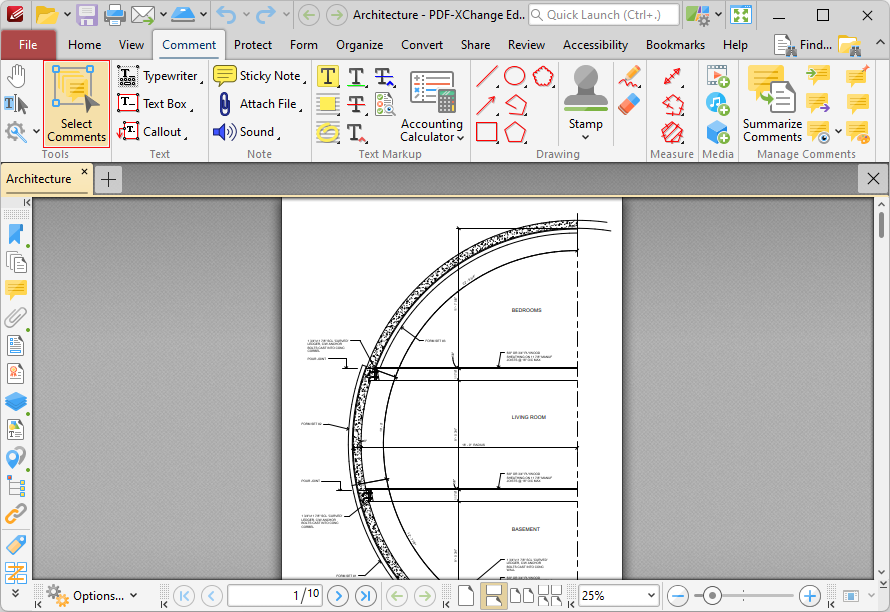Open the File menu

28,45
